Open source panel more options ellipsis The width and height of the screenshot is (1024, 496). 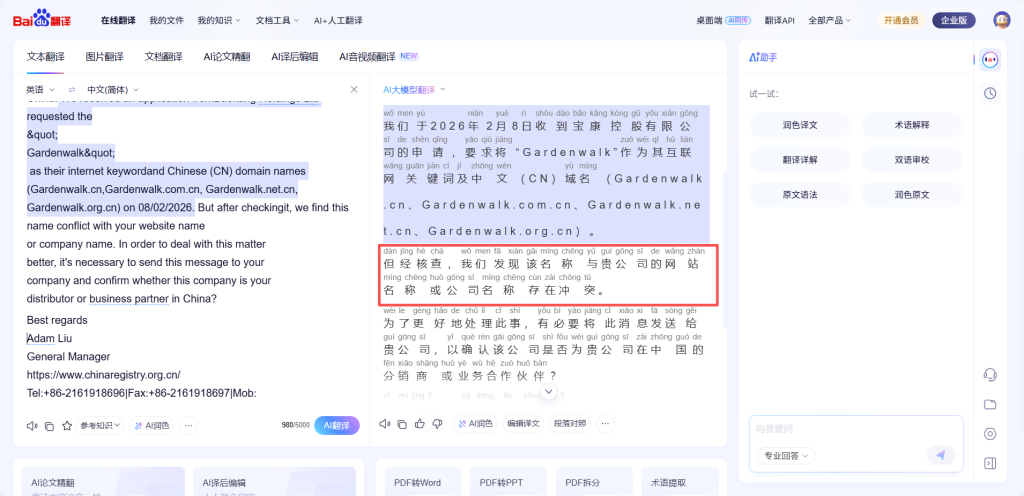(x=188, y=426)
